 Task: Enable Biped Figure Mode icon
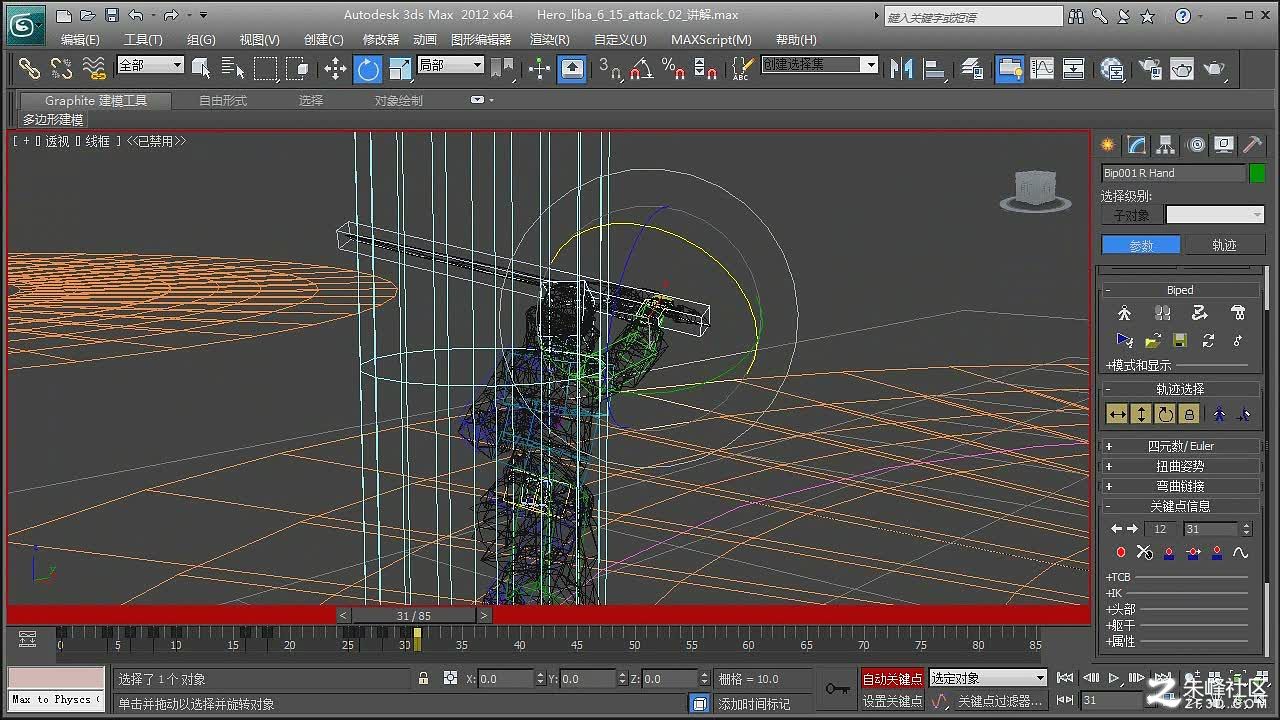[x=1125, y=314]
